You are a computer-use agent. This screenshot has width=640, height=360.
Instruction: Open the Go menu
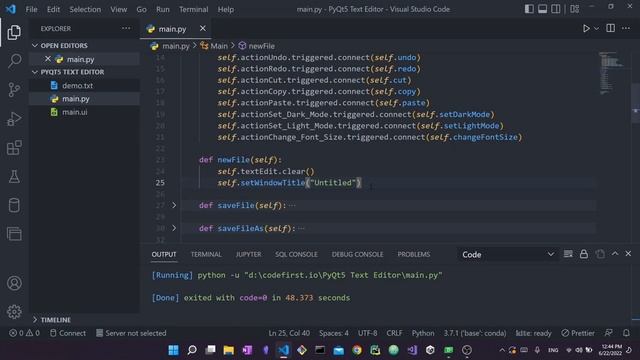141,9
